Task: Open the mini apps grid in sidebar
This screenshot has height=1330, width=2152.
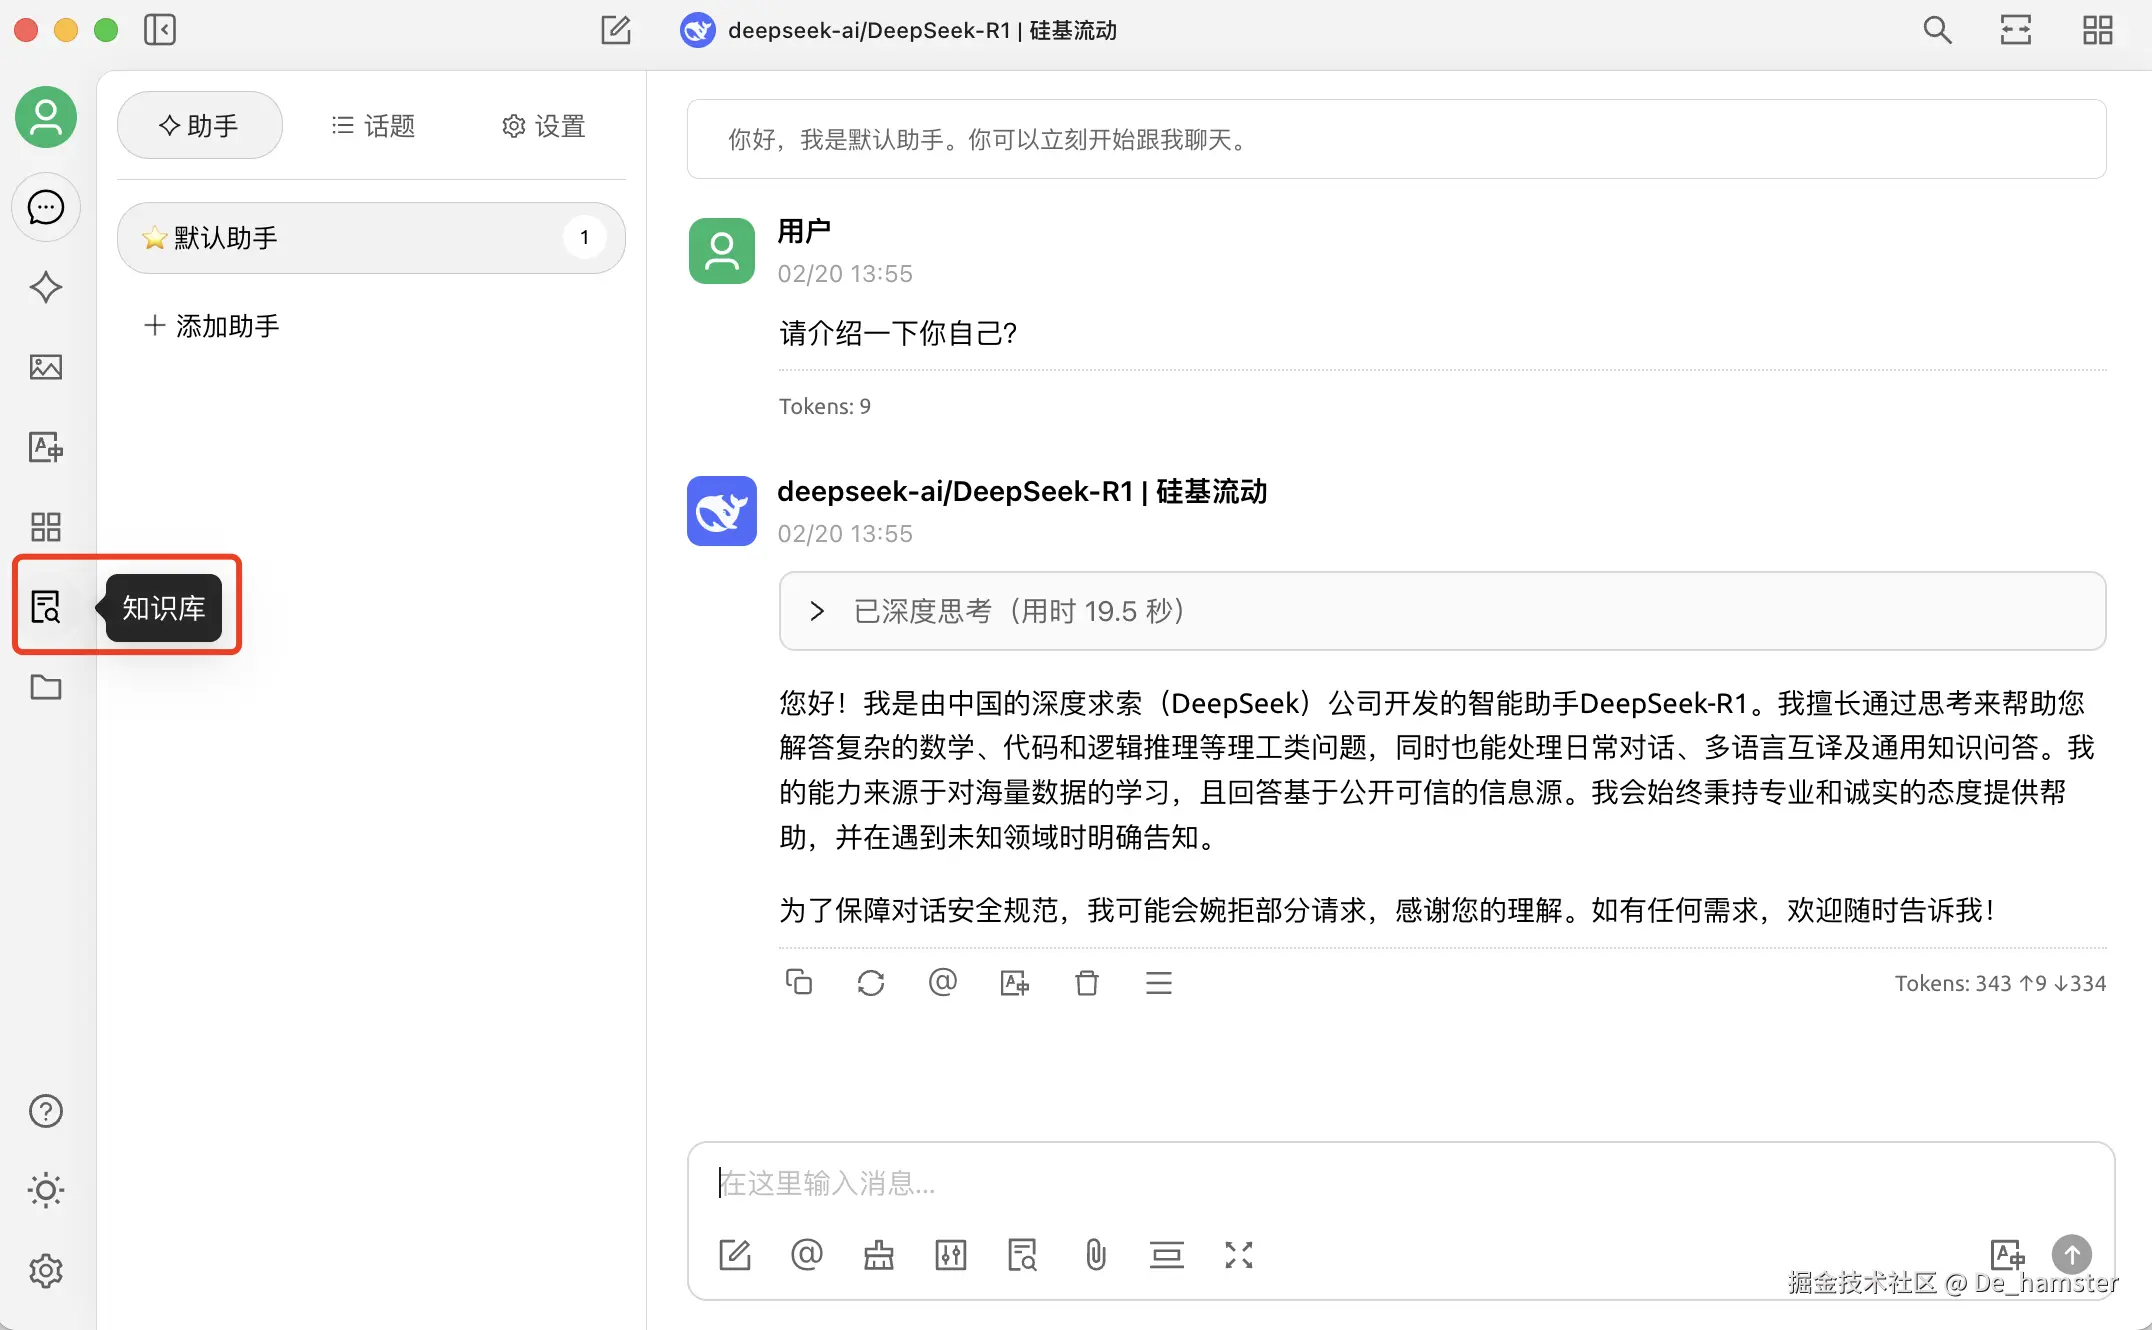Action: pos(46,527)
